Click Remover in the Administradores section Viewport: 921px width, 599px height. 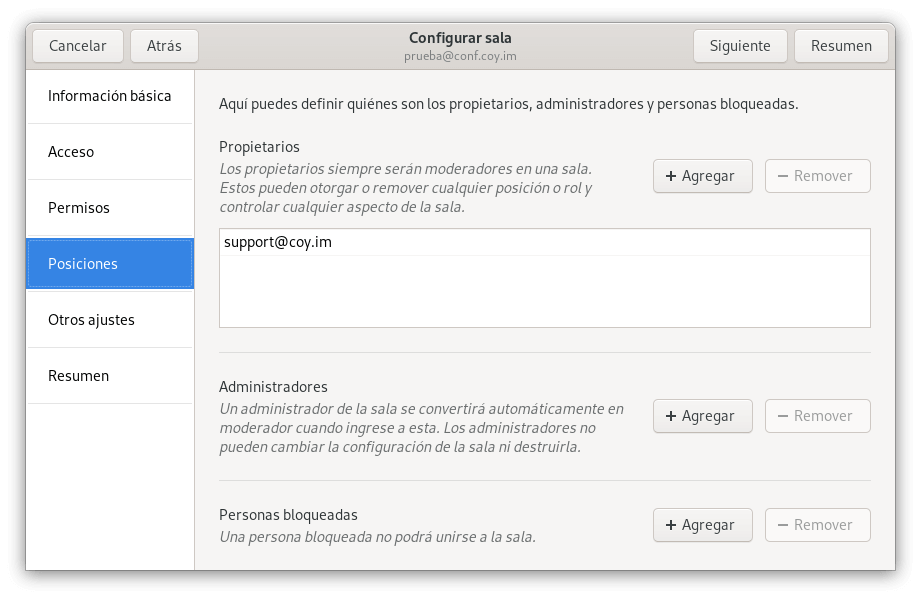click(817, 416)
